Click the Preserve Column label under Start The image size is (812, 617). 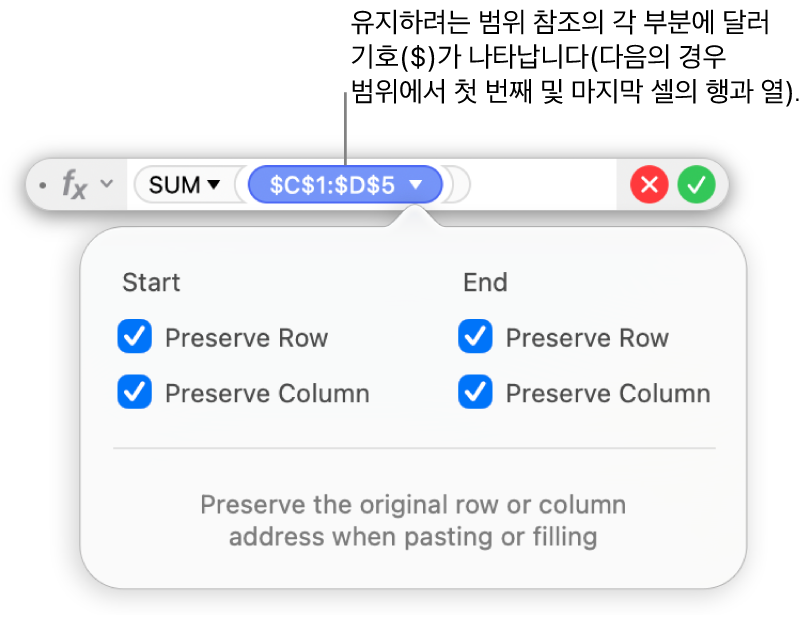pyautogui.click(x=267, y=393)
